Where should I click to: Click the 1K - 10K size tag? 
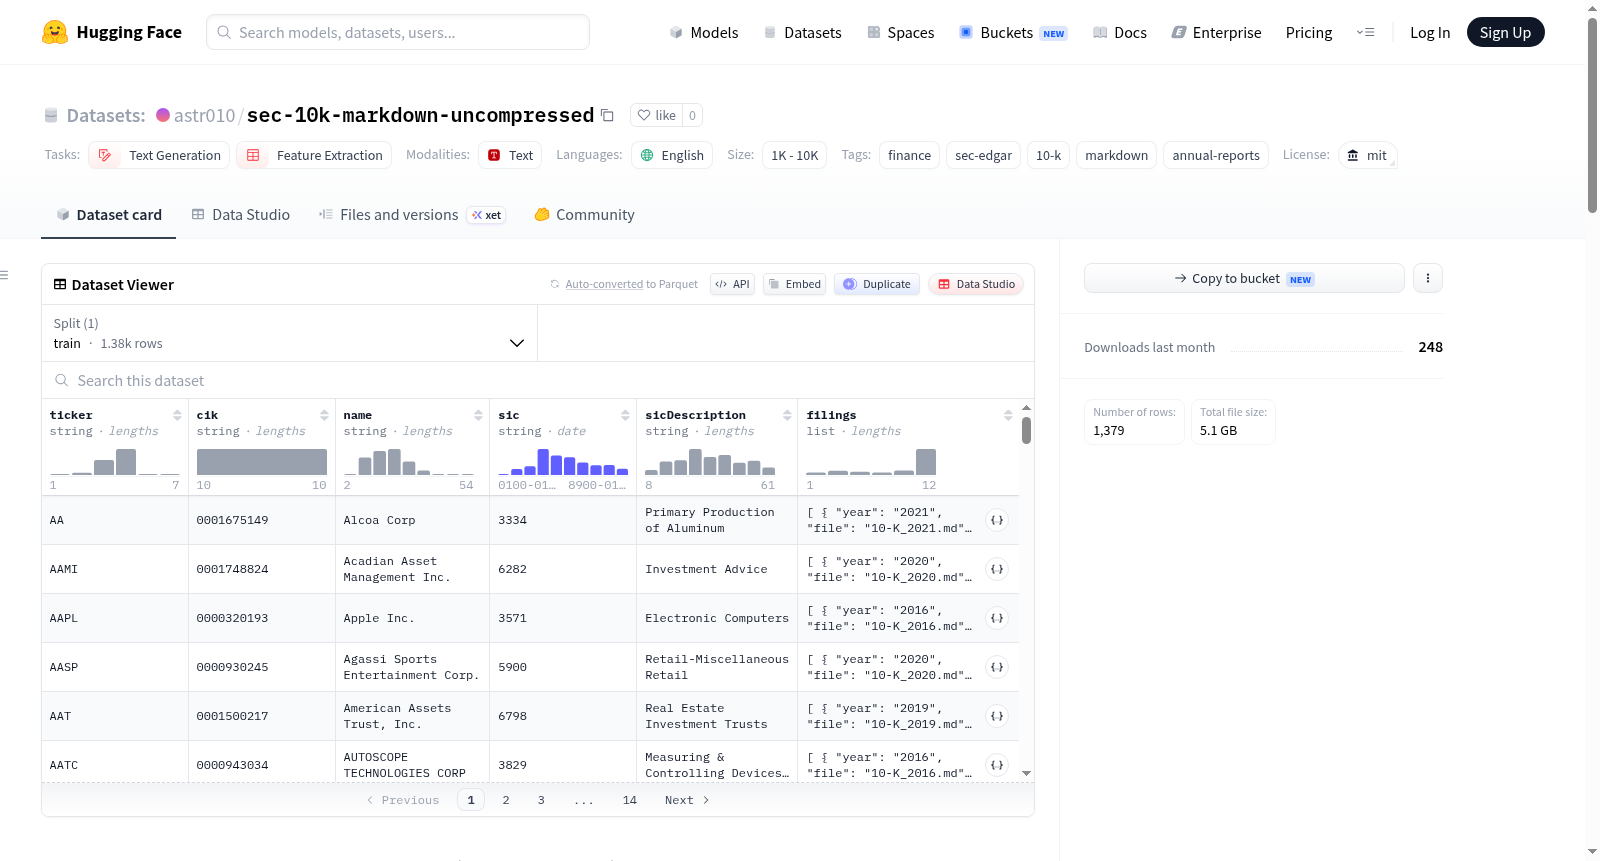pyautogui.click(x=794, y=155)
